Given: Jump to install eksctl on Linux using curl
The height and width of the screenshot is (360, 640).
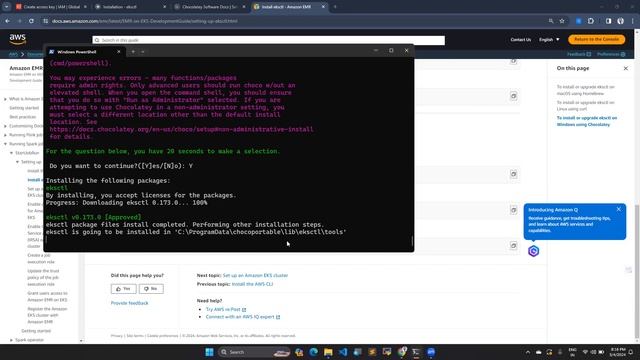Looking at the screenshot, I should [x=585, y=106].
